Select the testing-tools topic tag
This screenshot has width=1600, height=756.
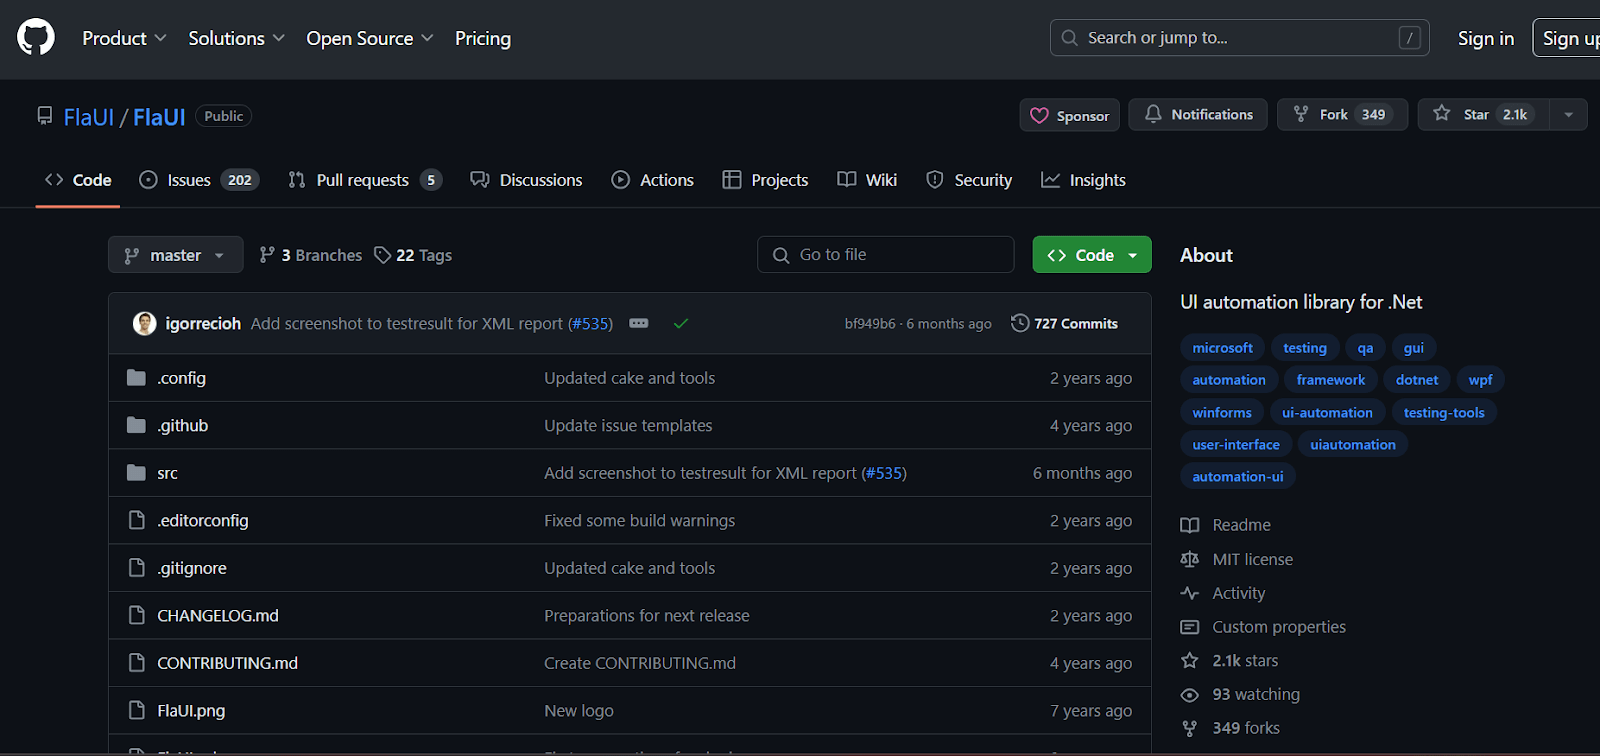point(1444,412)
